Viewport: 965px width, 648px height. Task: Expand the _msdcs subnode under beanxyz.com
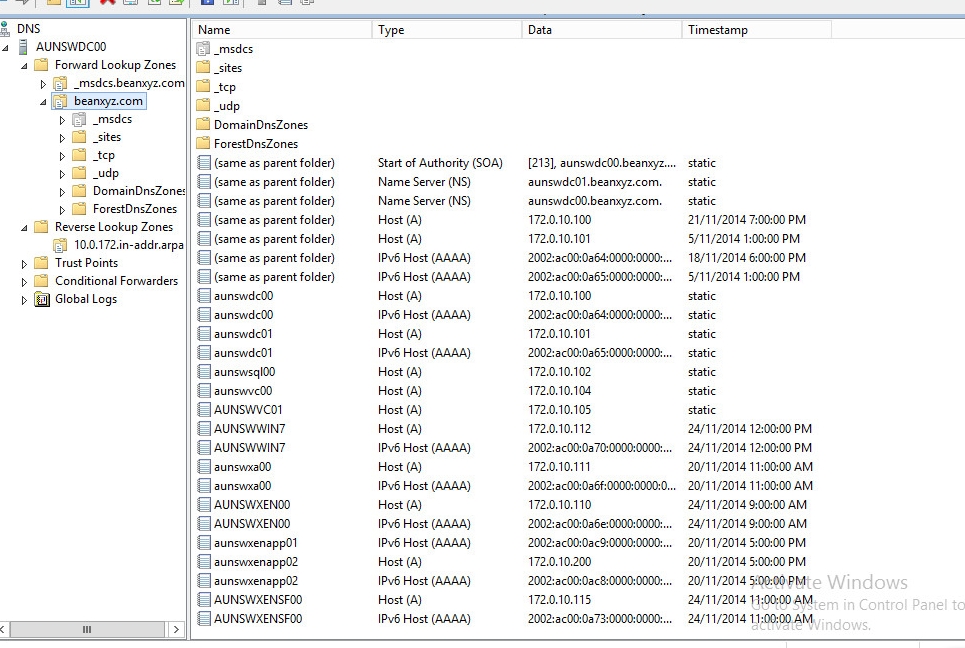62,120
